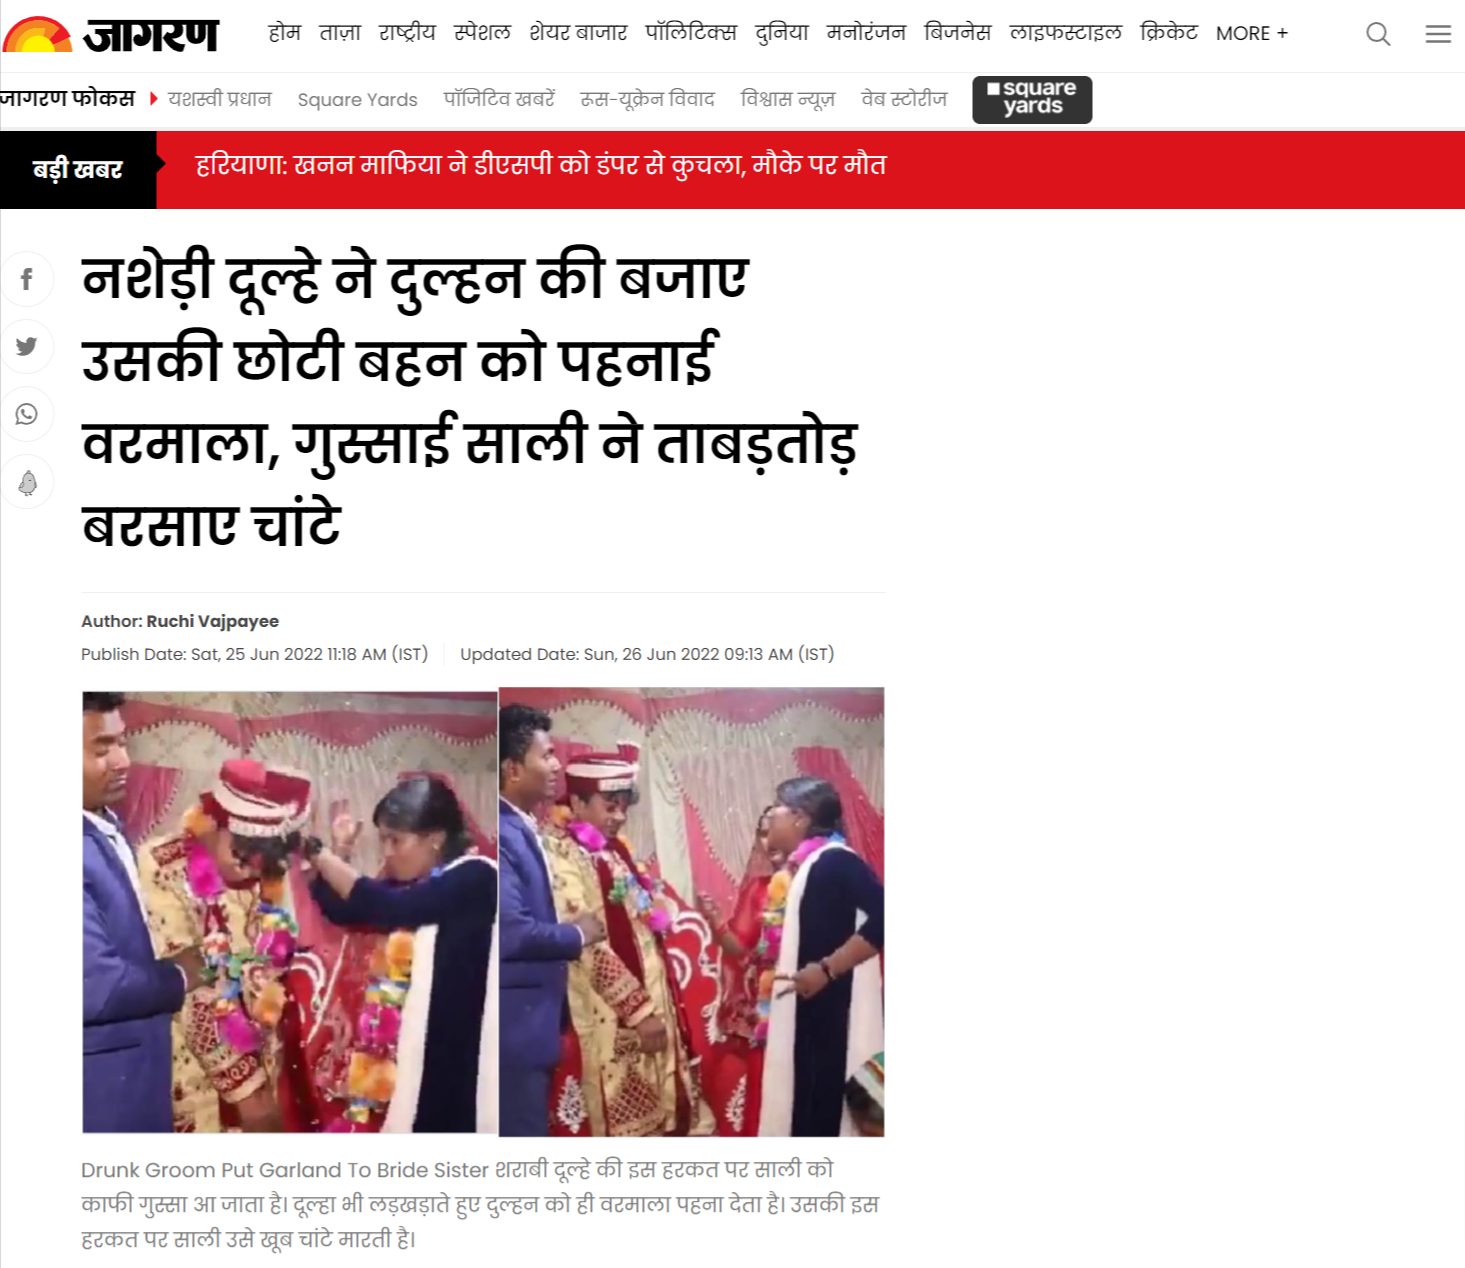
Task: Click the drunk groom article image
Action: 483,911
